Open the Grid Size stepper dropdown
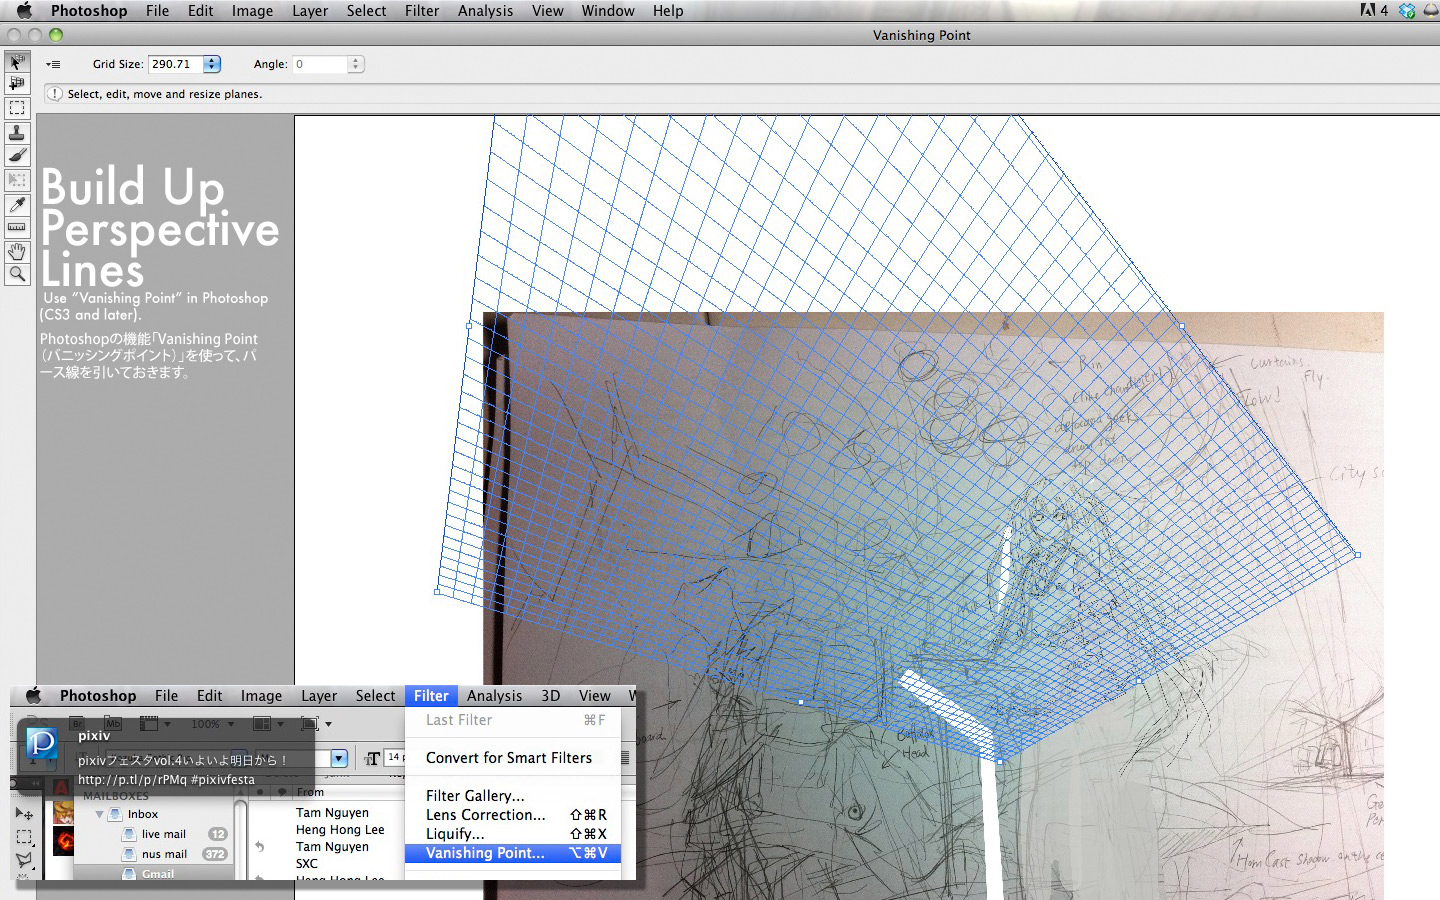The width and height of the screenshot is (1440, 900). tap(212, 64)
